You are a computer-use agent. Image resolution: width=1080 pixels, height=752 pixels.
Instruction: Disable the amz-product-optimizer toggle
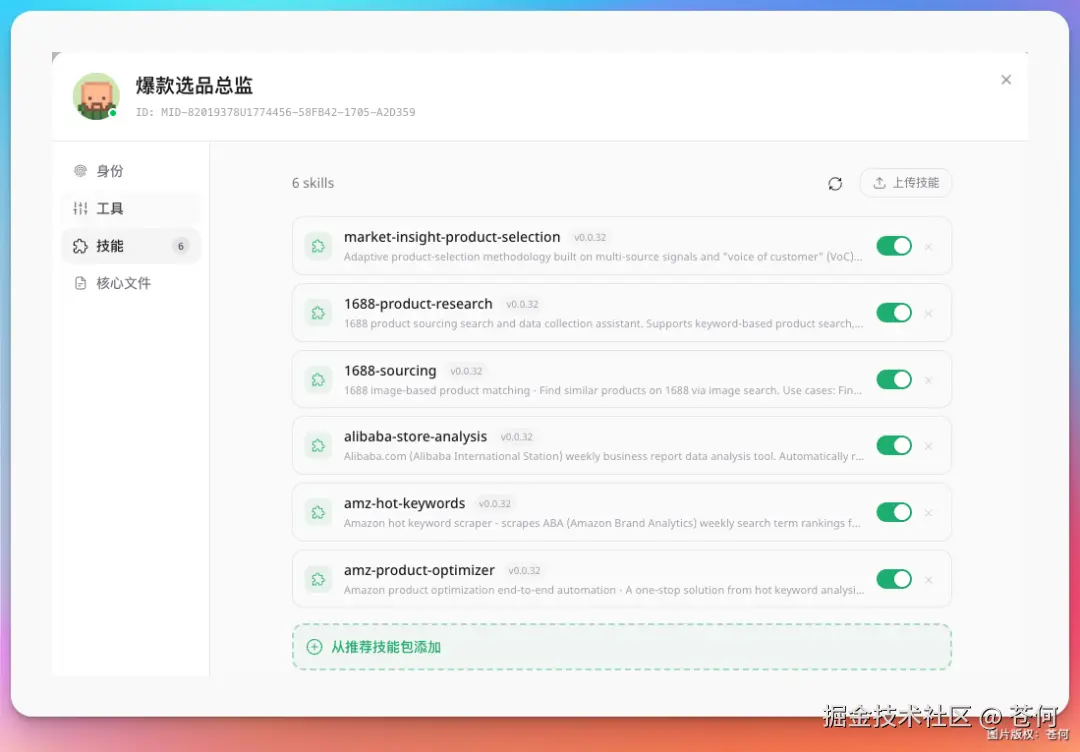point(894,579)
